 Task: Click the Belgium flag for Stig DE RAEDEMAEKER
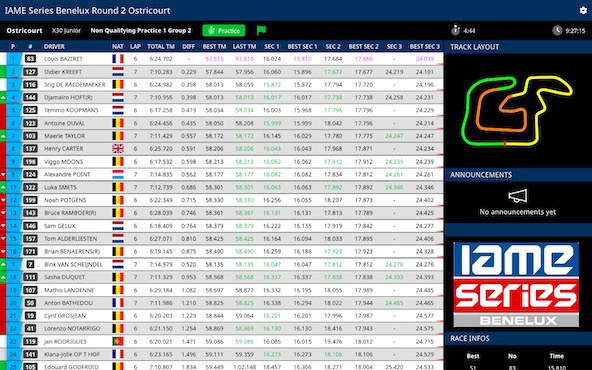[118, 85]
